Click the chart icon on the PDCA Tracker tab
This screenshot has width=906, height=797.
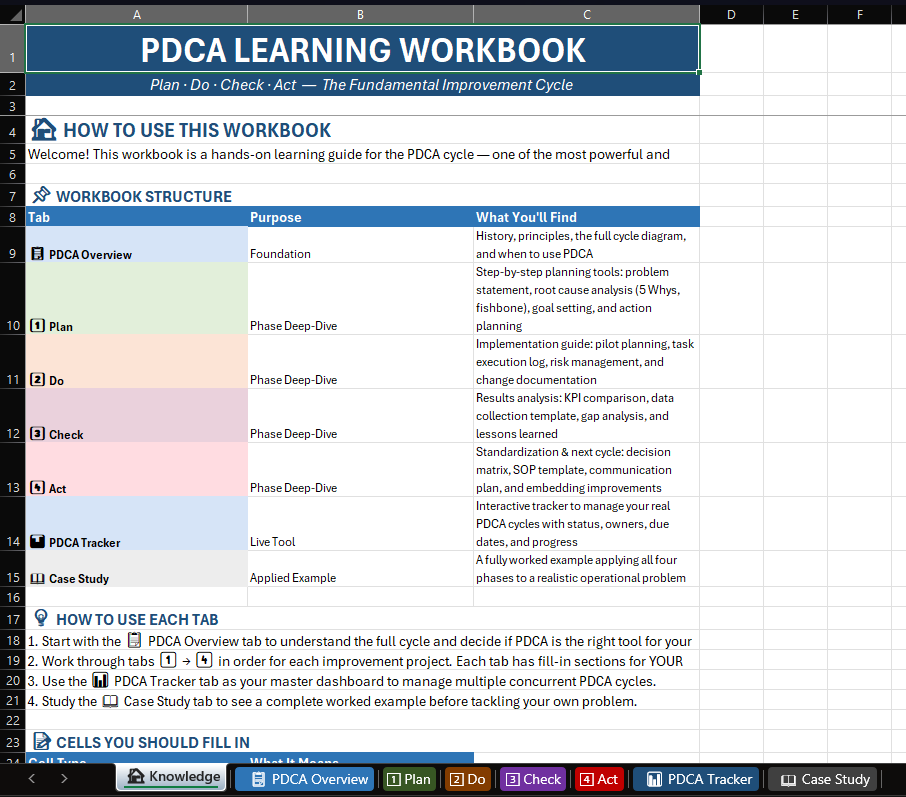(x=657, y=778)
